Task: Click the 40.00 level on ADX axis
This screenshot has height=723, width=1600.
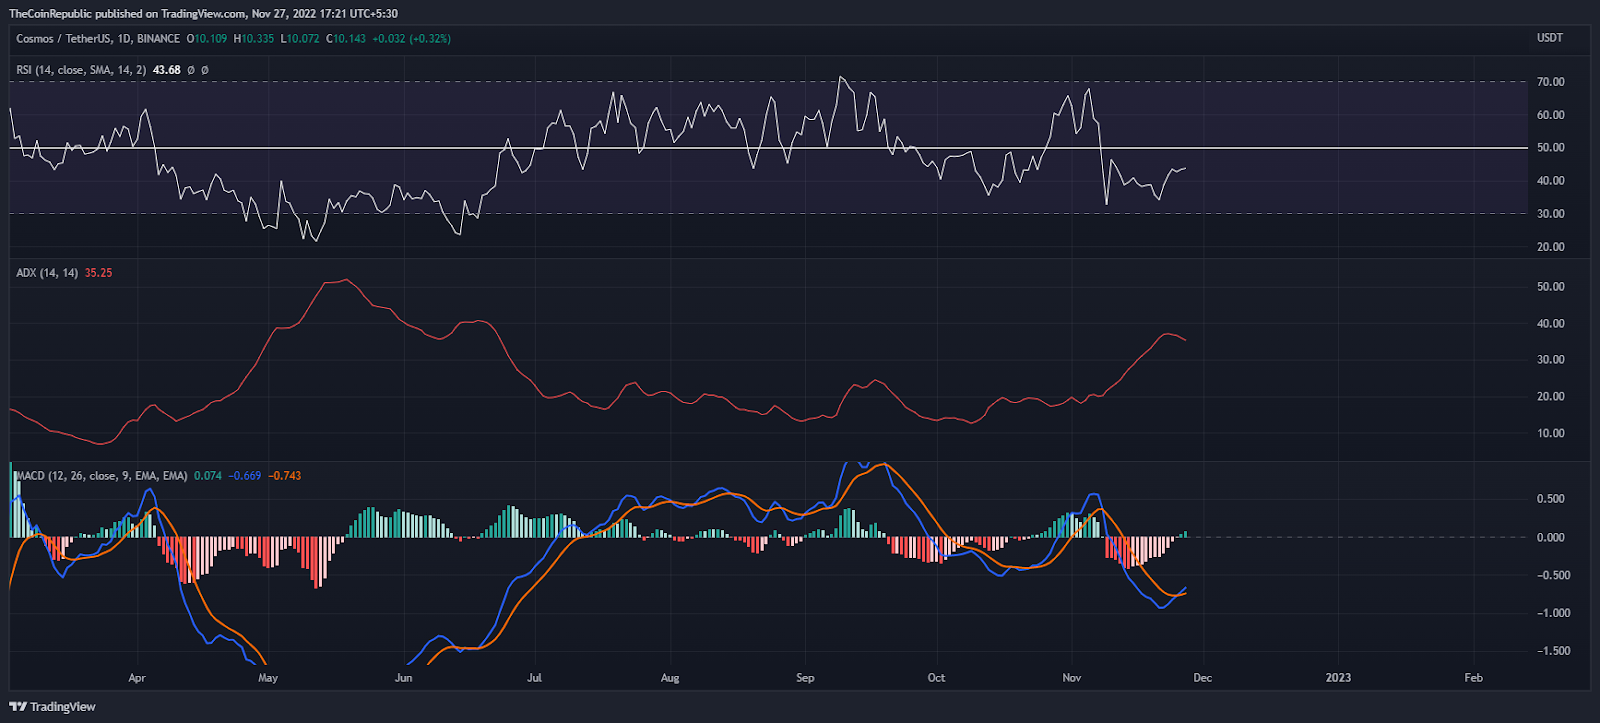Action: pos(1550,324)
